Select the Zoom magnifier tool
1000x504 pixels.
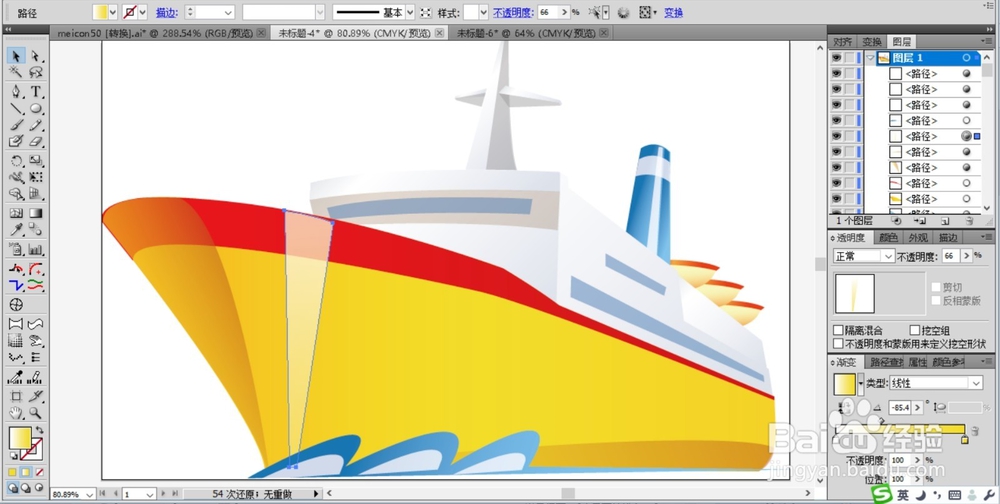pyautogui.click(x=36, y=413)
